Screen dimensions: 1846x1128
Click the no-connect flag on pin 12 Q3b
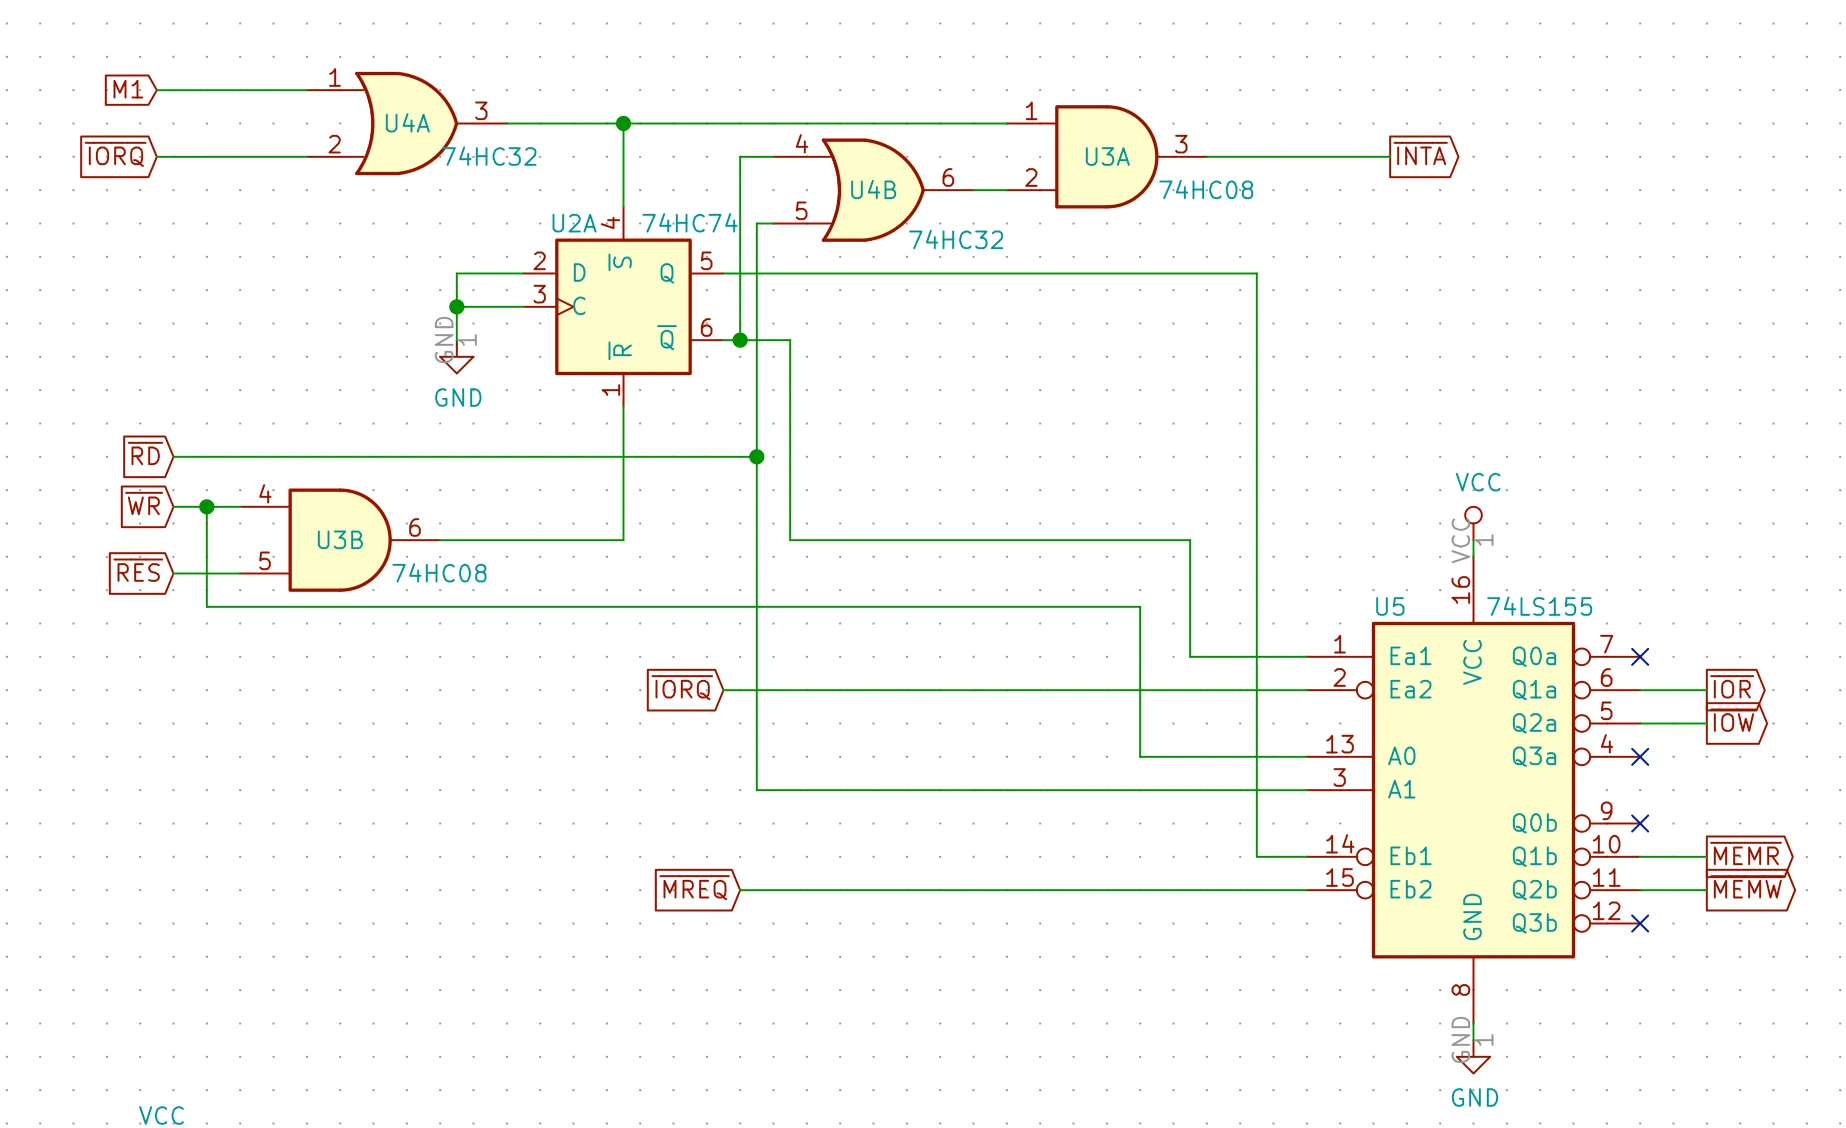click(x=1640, y=923)
